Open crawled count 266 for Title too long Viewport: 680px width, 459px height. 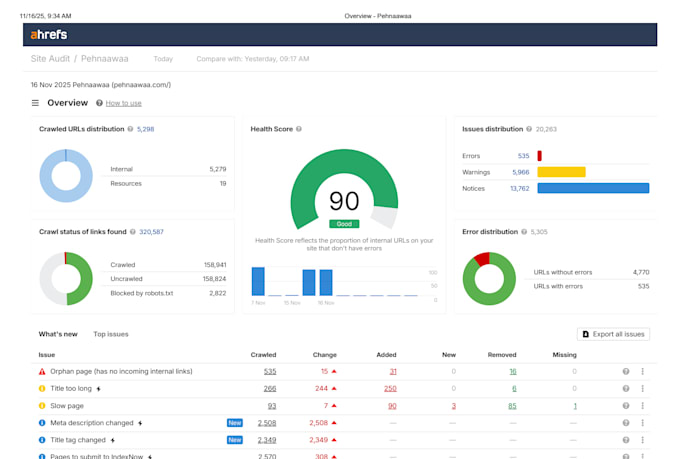coord(270,388)
